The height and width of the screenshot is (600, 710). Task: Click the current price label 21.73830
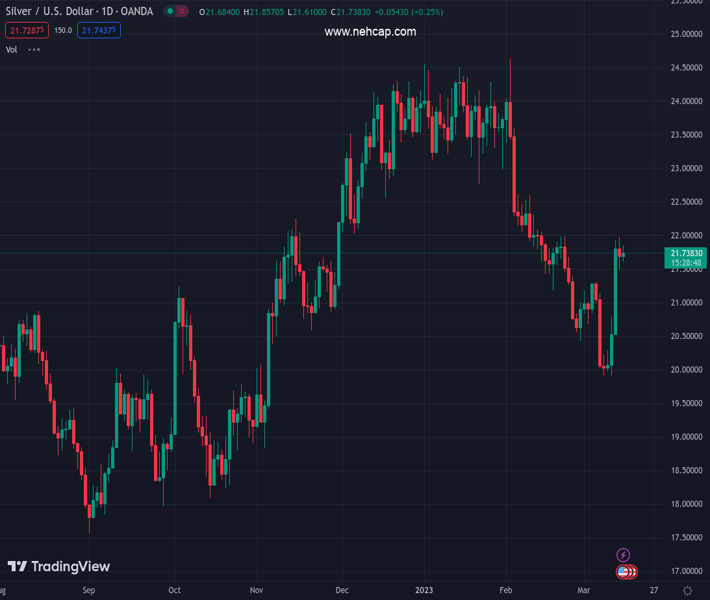tap(687, 254)
